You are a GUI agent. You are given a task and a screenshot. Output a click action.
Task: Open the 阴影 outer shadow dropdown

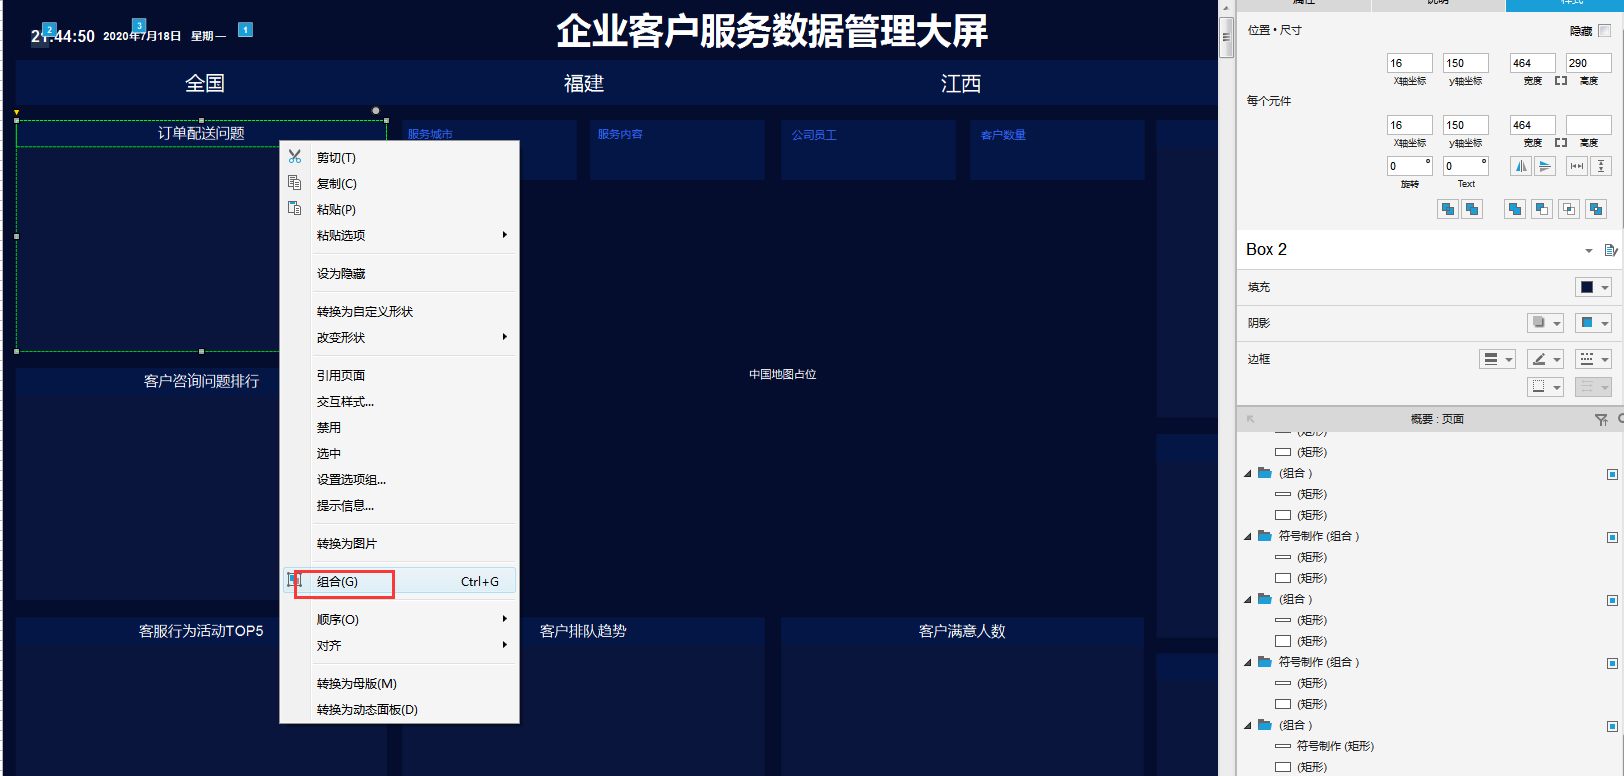click(1545, 323)
